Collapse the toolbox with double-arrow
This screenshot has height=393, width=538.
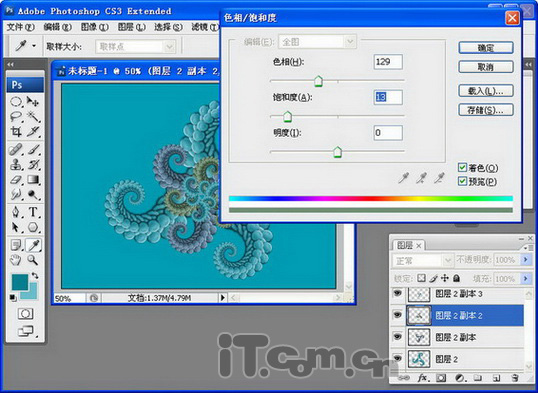(x=10, y=64)
